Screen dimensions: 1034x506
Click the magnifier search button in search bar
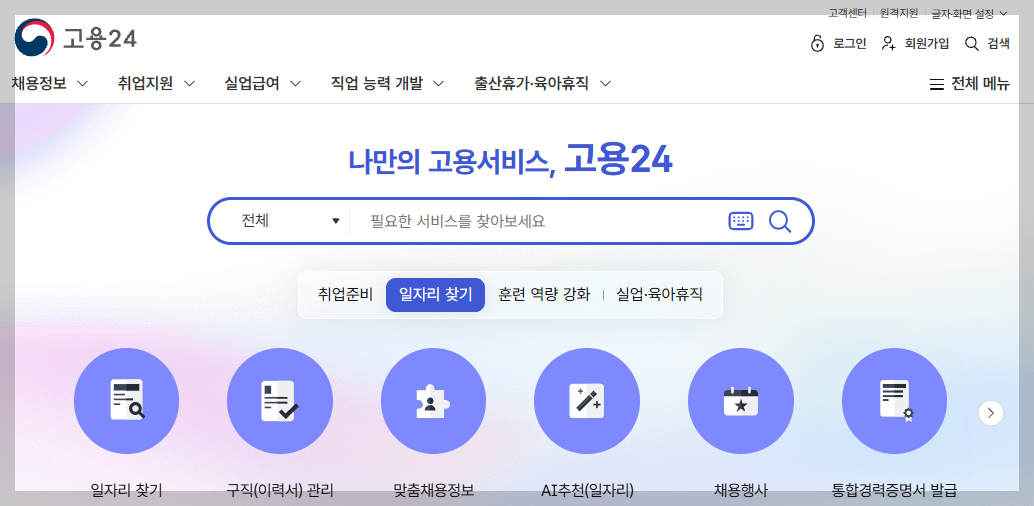click(x=779, y=221)
